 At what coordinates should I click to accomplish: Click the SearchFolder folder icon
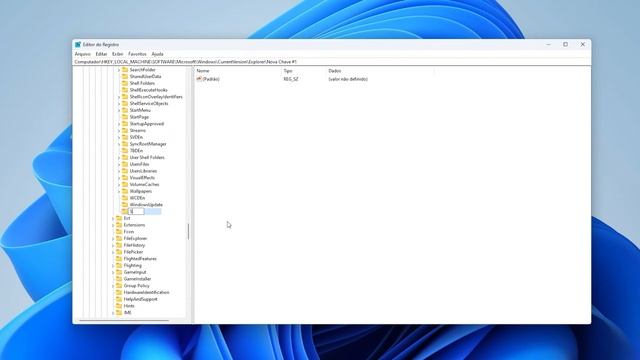point(125,69)
